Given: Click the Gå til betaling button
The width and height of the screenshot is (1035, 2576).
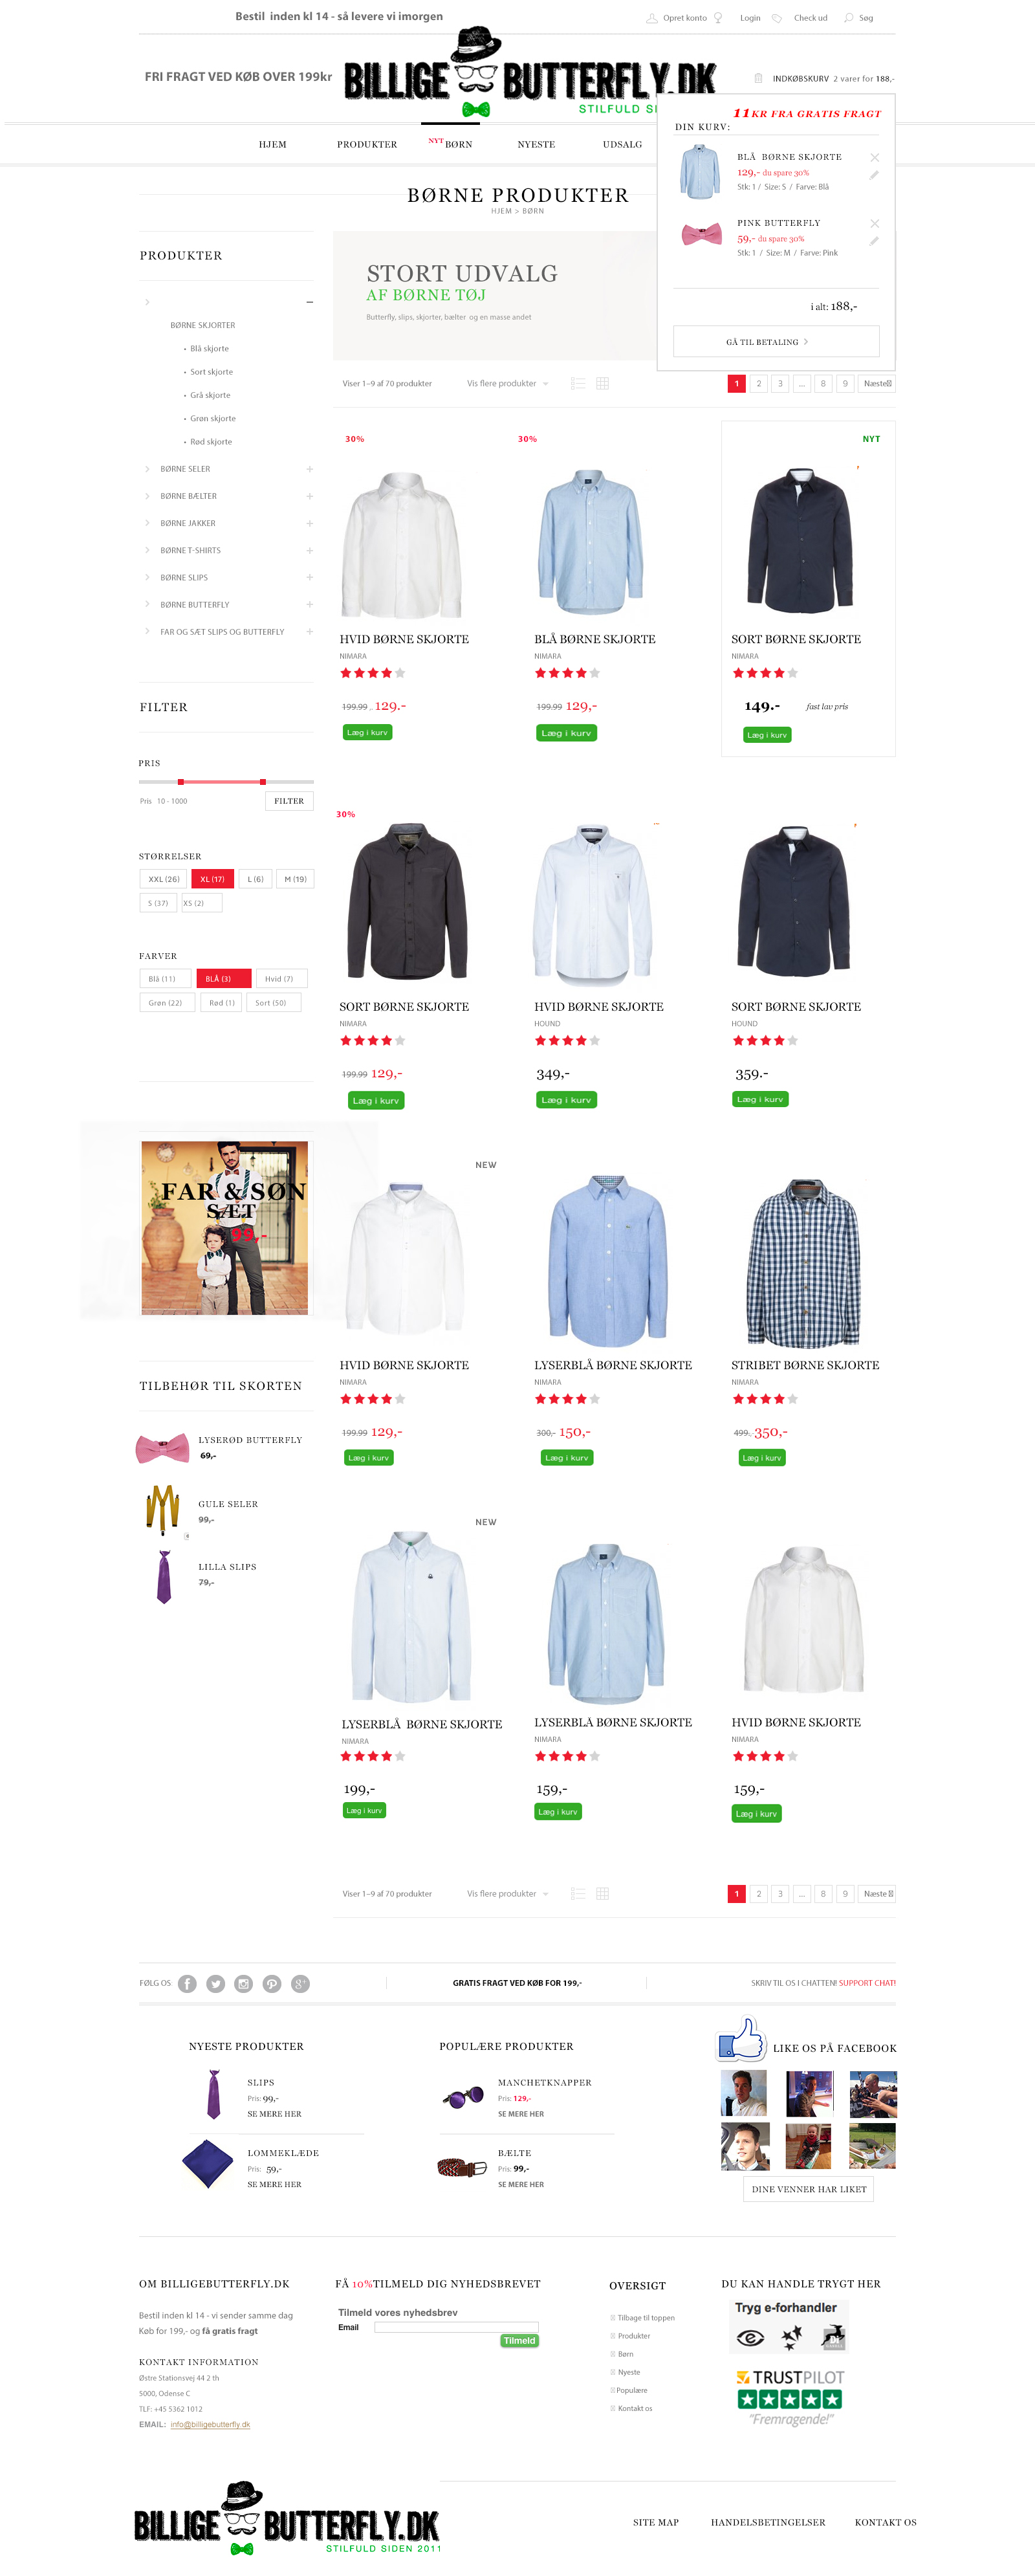Looking at the screenshot, I should point(776,341).
